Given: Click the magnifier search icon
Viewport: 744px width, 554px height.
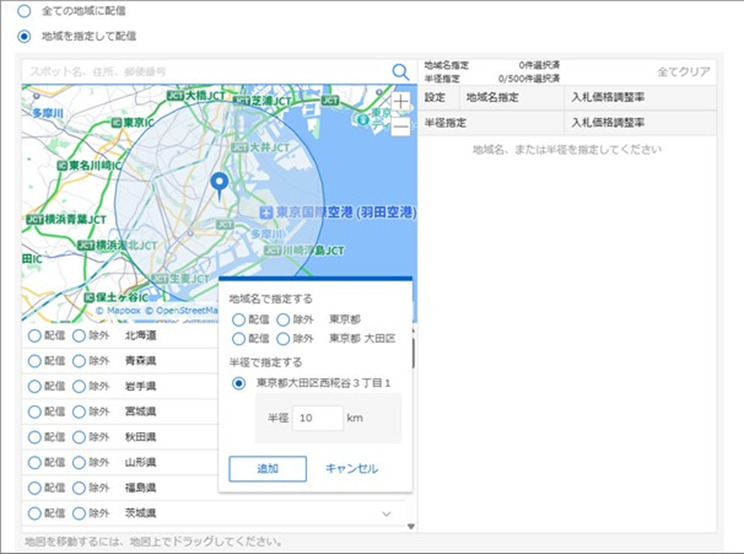Looking at the screenshot, I should click(x=400, y=72).
